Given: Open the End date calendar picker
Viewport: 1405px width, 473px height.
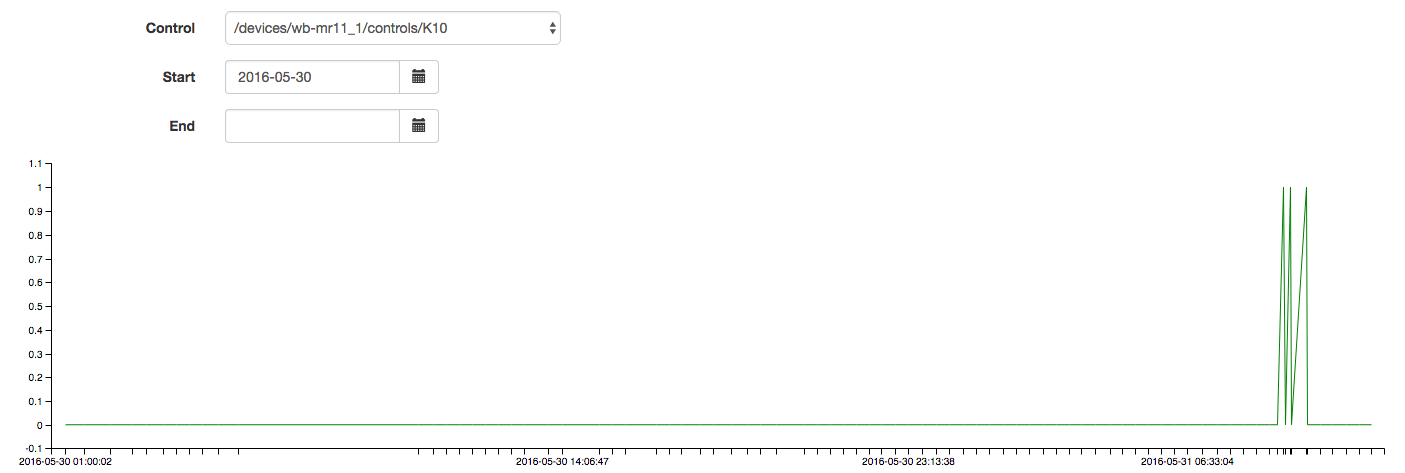Looking at the screenshot, I should point(419,126).
